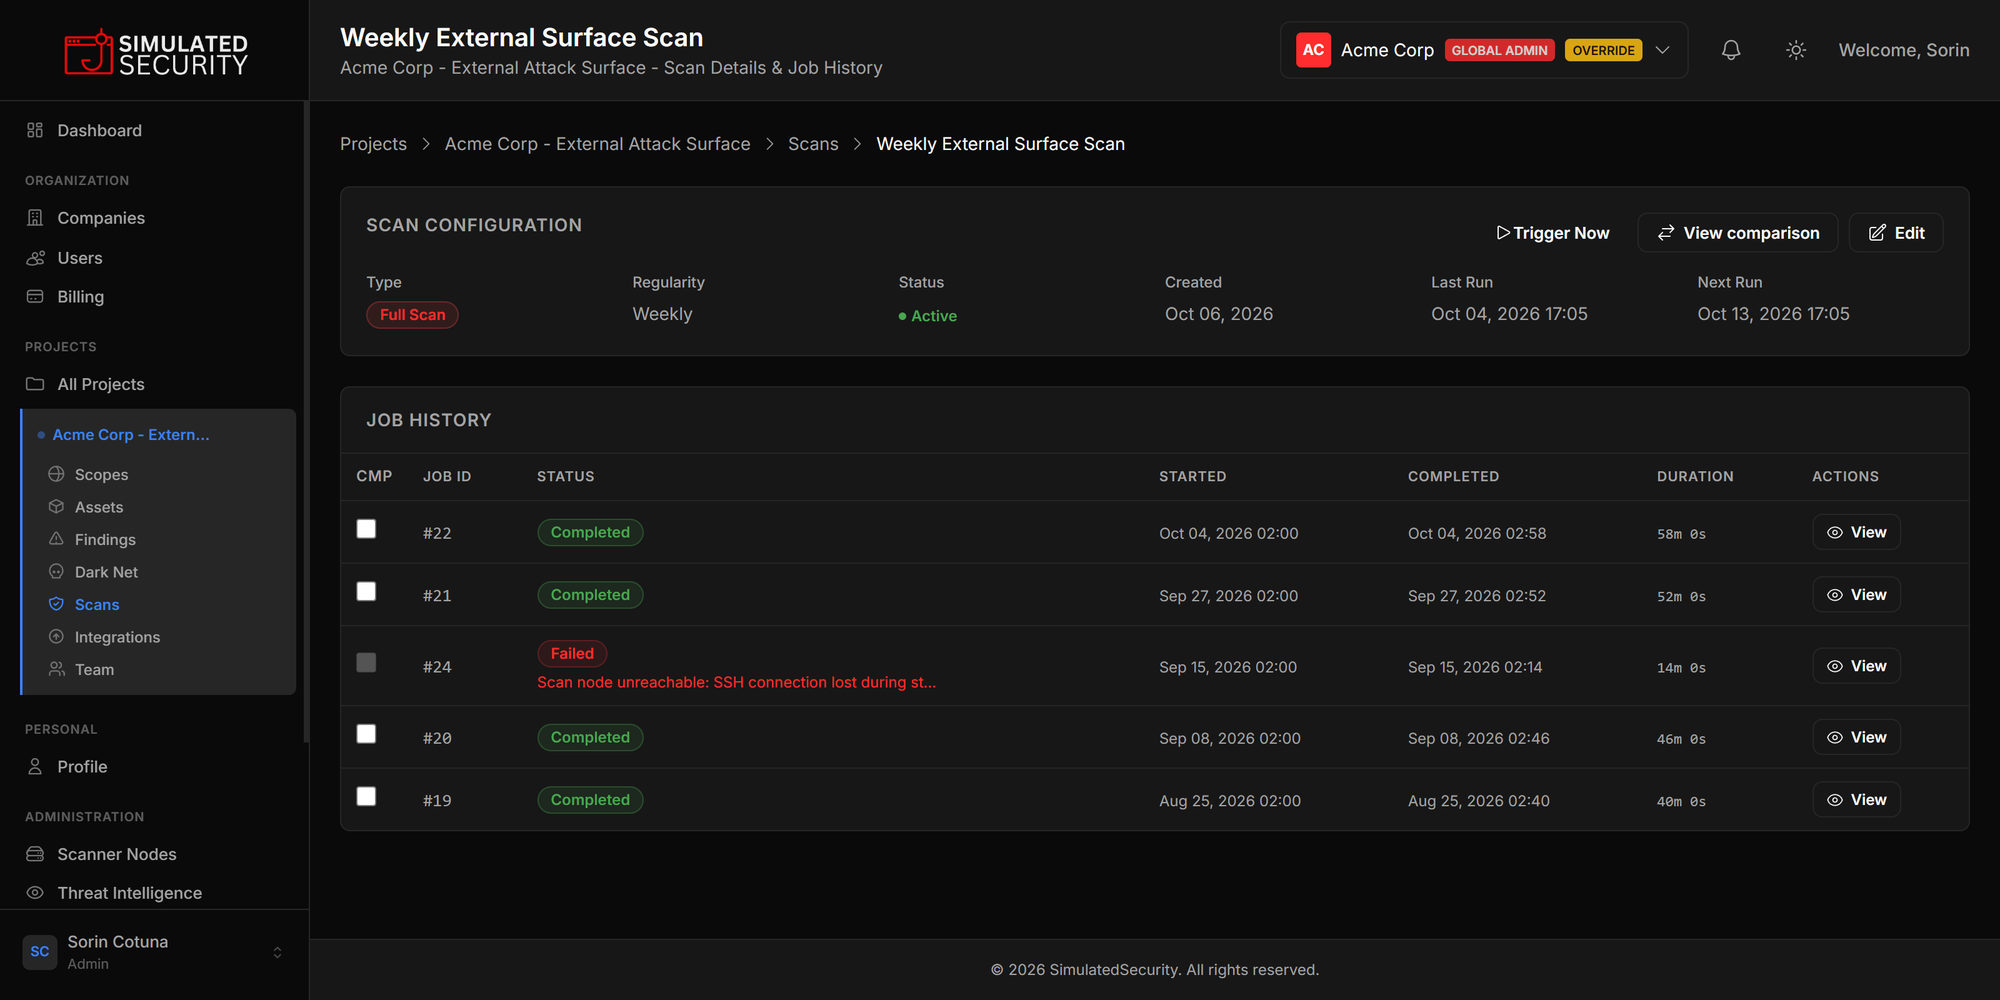Viewport: 2000px width, 1000px height.
Task: Click the Findings warning triangle icon
Action: click(x=56, y=539)
